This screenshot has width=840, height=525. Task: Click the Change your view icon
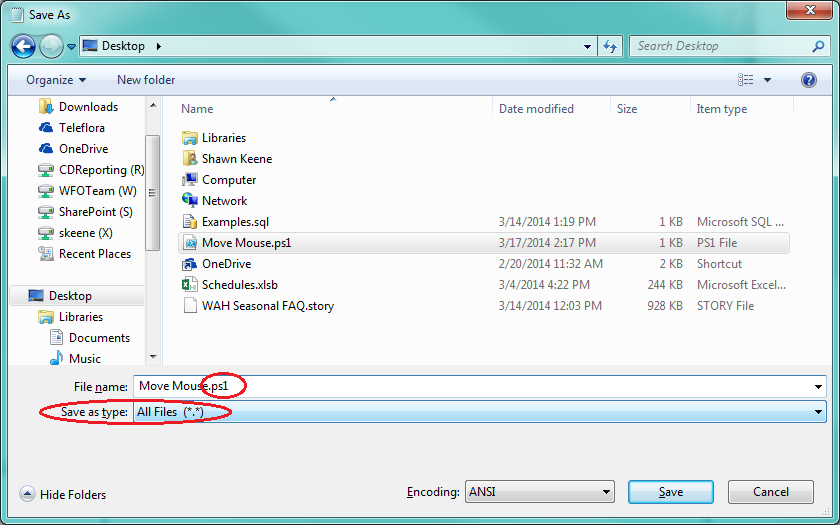click(x=746, y=80)
